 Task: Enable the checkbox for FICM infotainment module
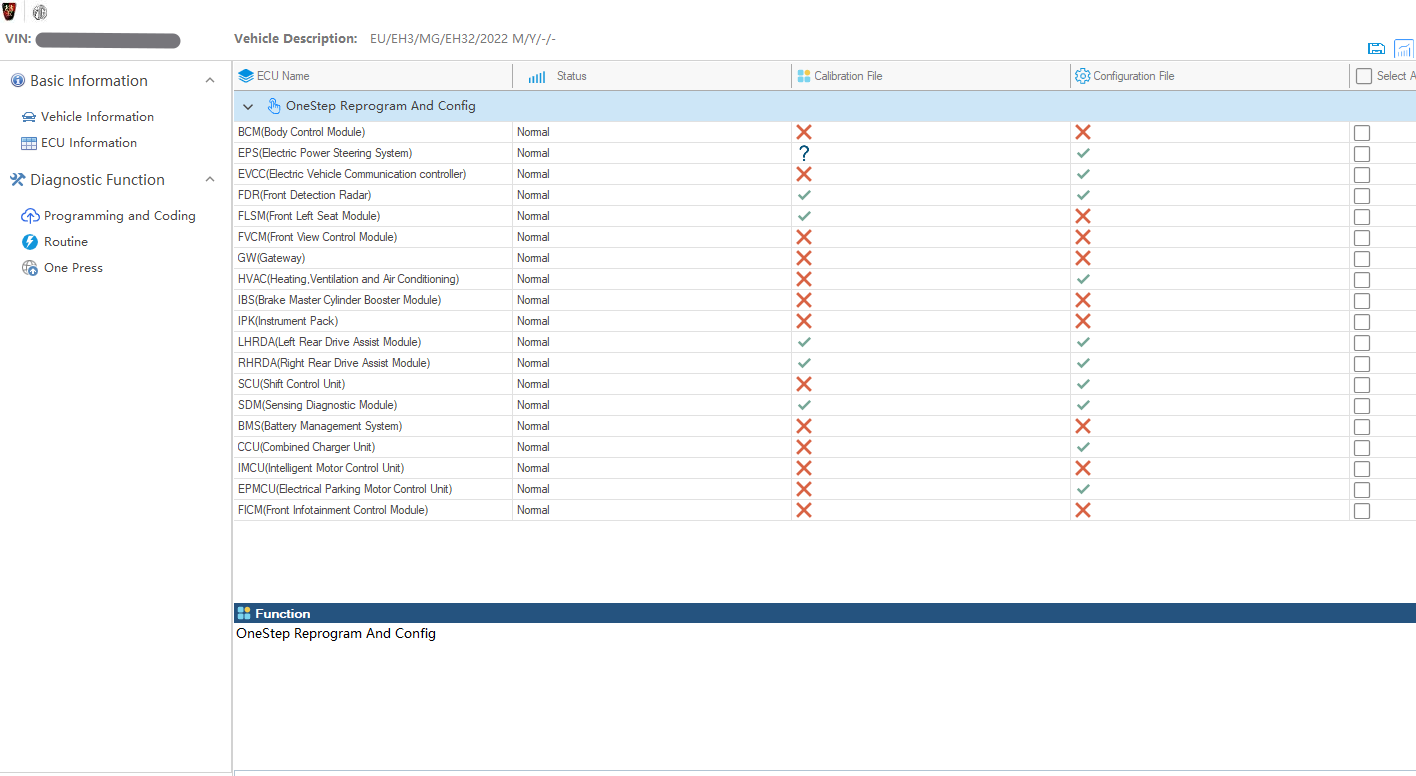click(1361, 511)
